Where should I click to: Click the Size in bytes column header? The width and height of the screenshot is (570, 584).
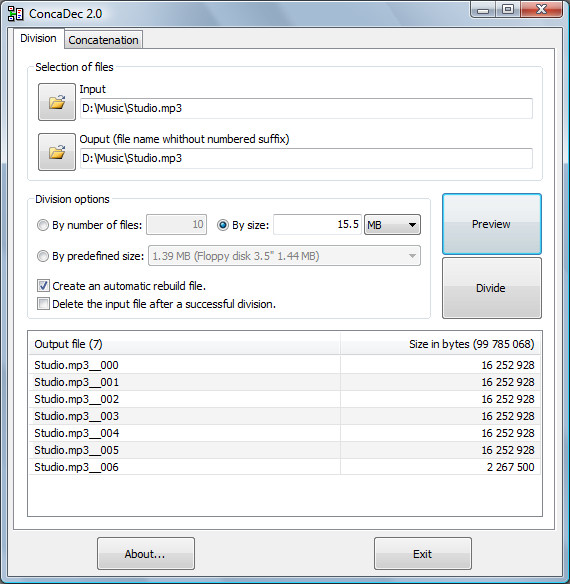[441, 344]
